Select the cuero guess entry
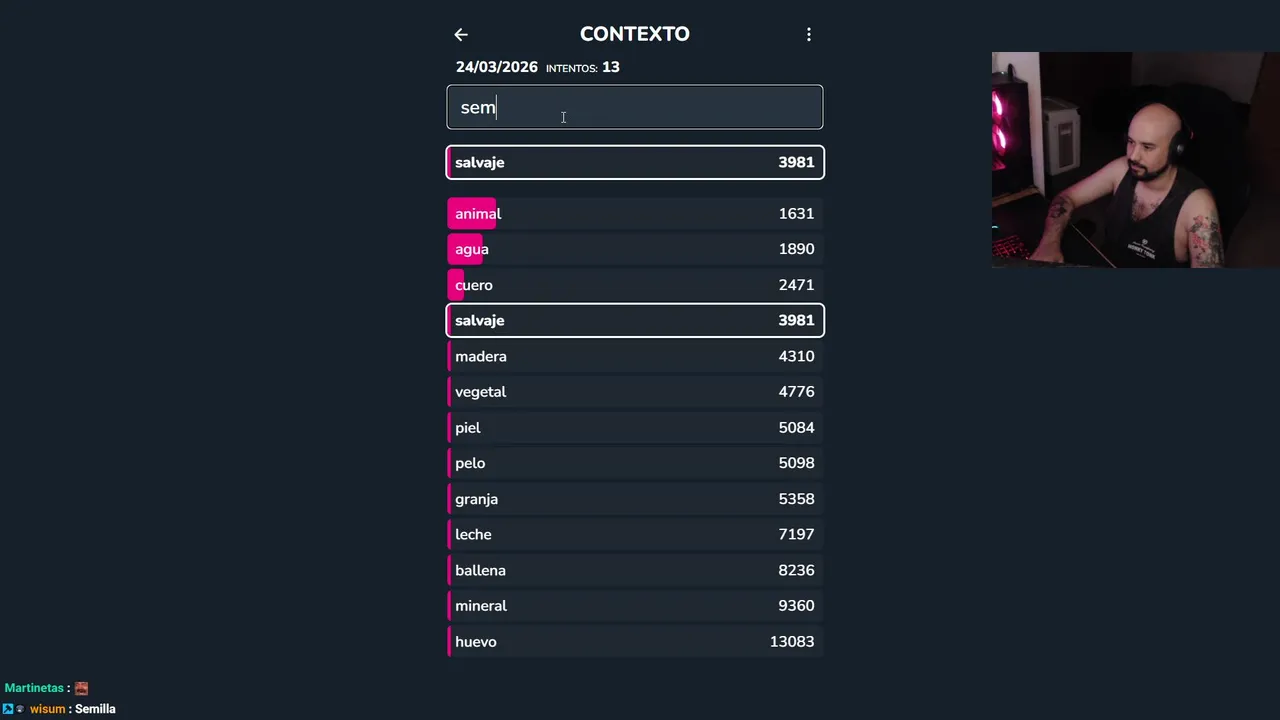 click(x=635, y=285)
